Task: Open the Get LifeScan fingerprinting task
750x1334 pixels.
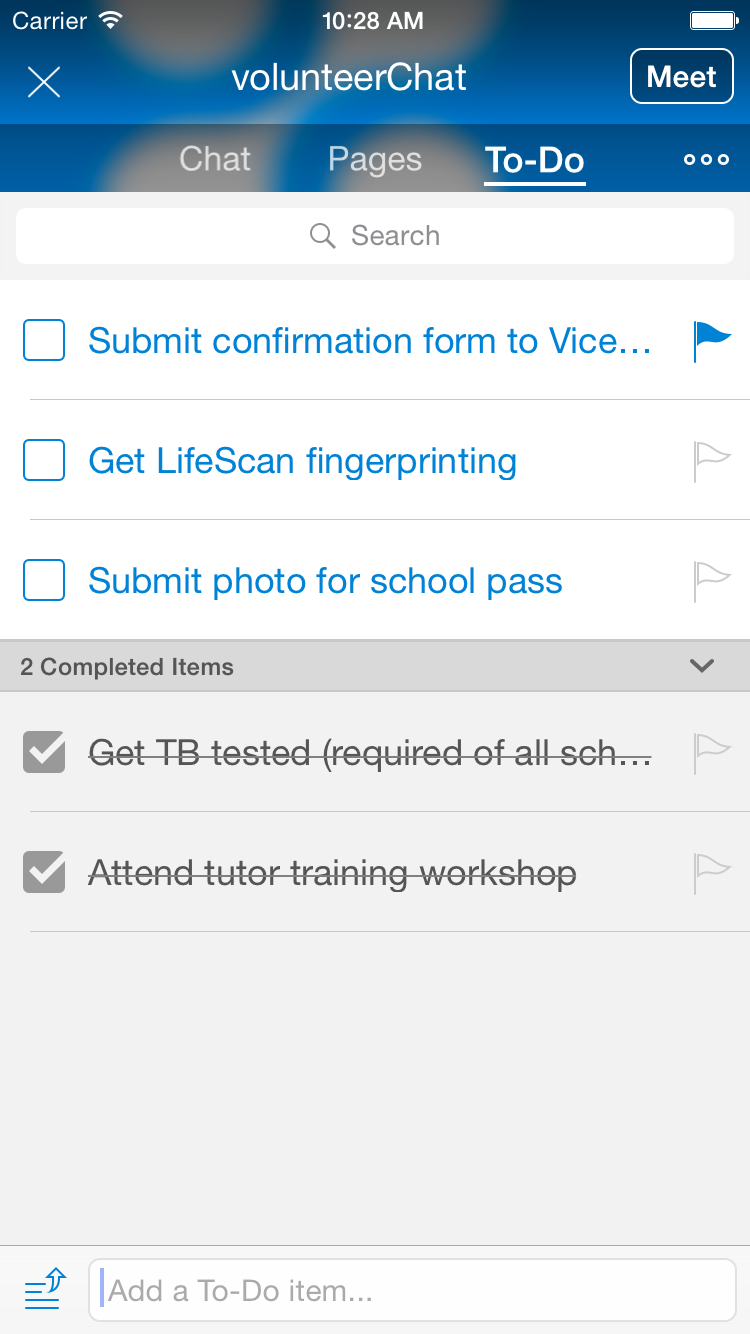Action: click(x=302, y=461)
